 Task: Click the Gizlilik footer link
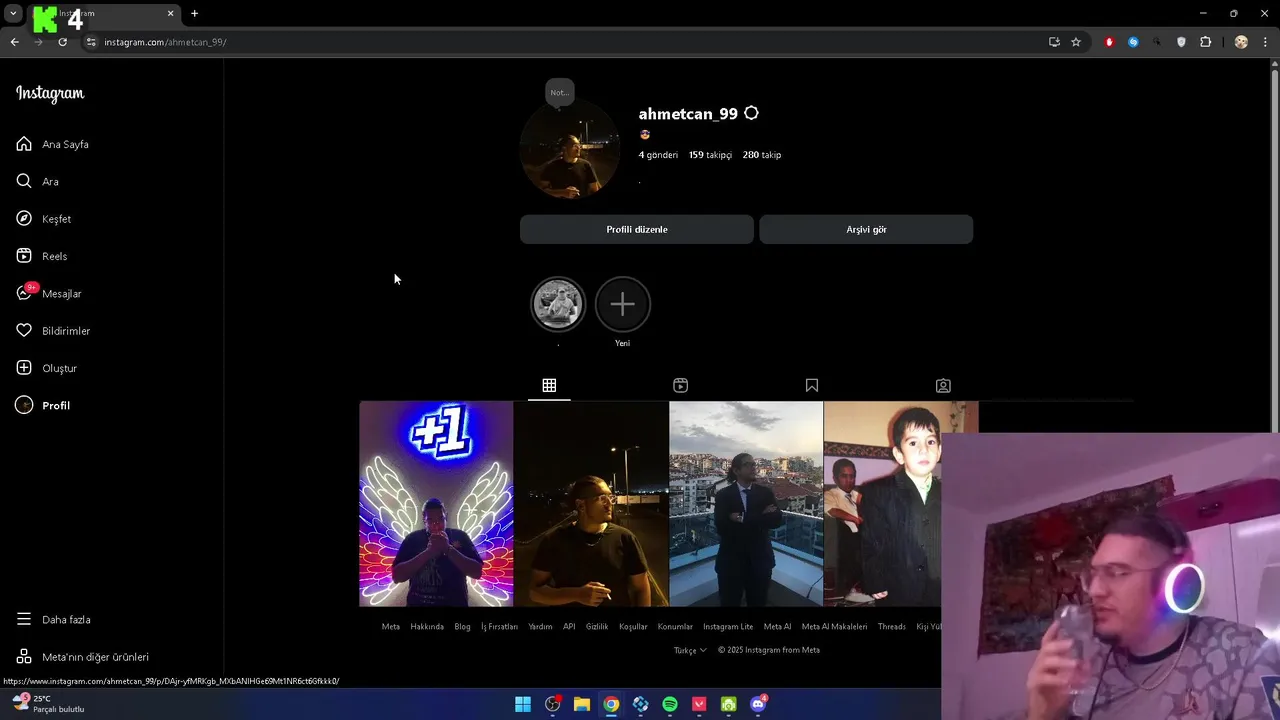point(597,627)
